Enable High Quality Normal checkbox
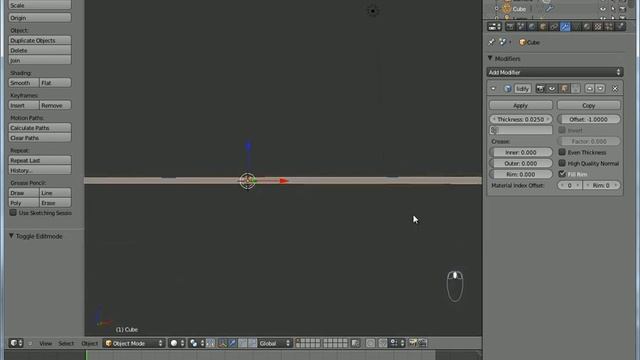The height and width of the screenshot is (360, 640). 562,163
